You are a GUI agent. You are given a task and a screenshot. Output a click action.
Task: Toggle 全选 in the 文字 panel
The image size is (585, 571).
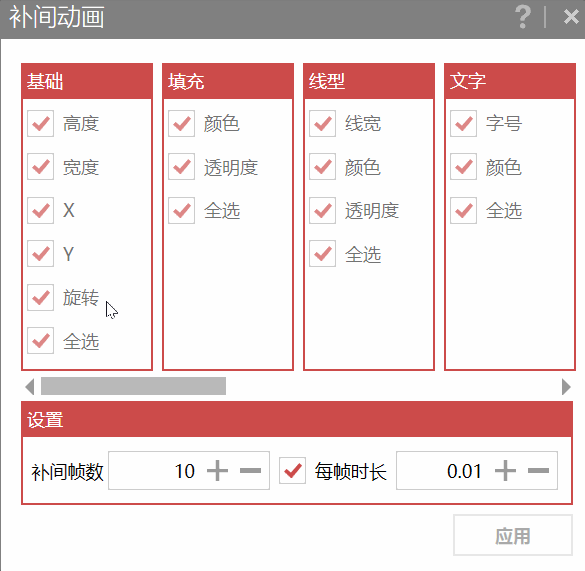(464, 210)
